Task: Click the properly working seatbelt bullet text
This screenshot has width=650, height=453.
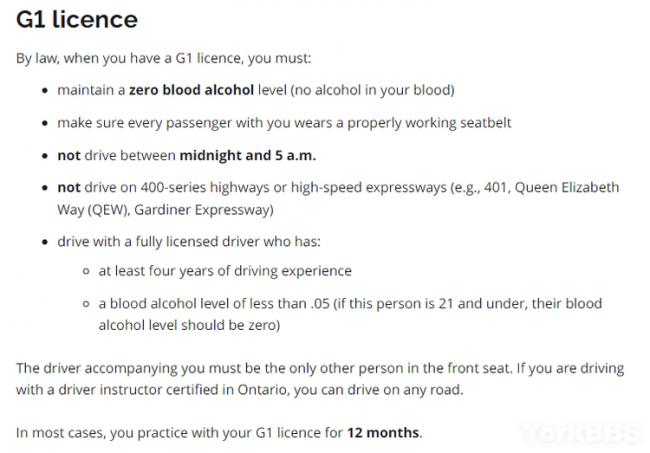Action: 284,123
